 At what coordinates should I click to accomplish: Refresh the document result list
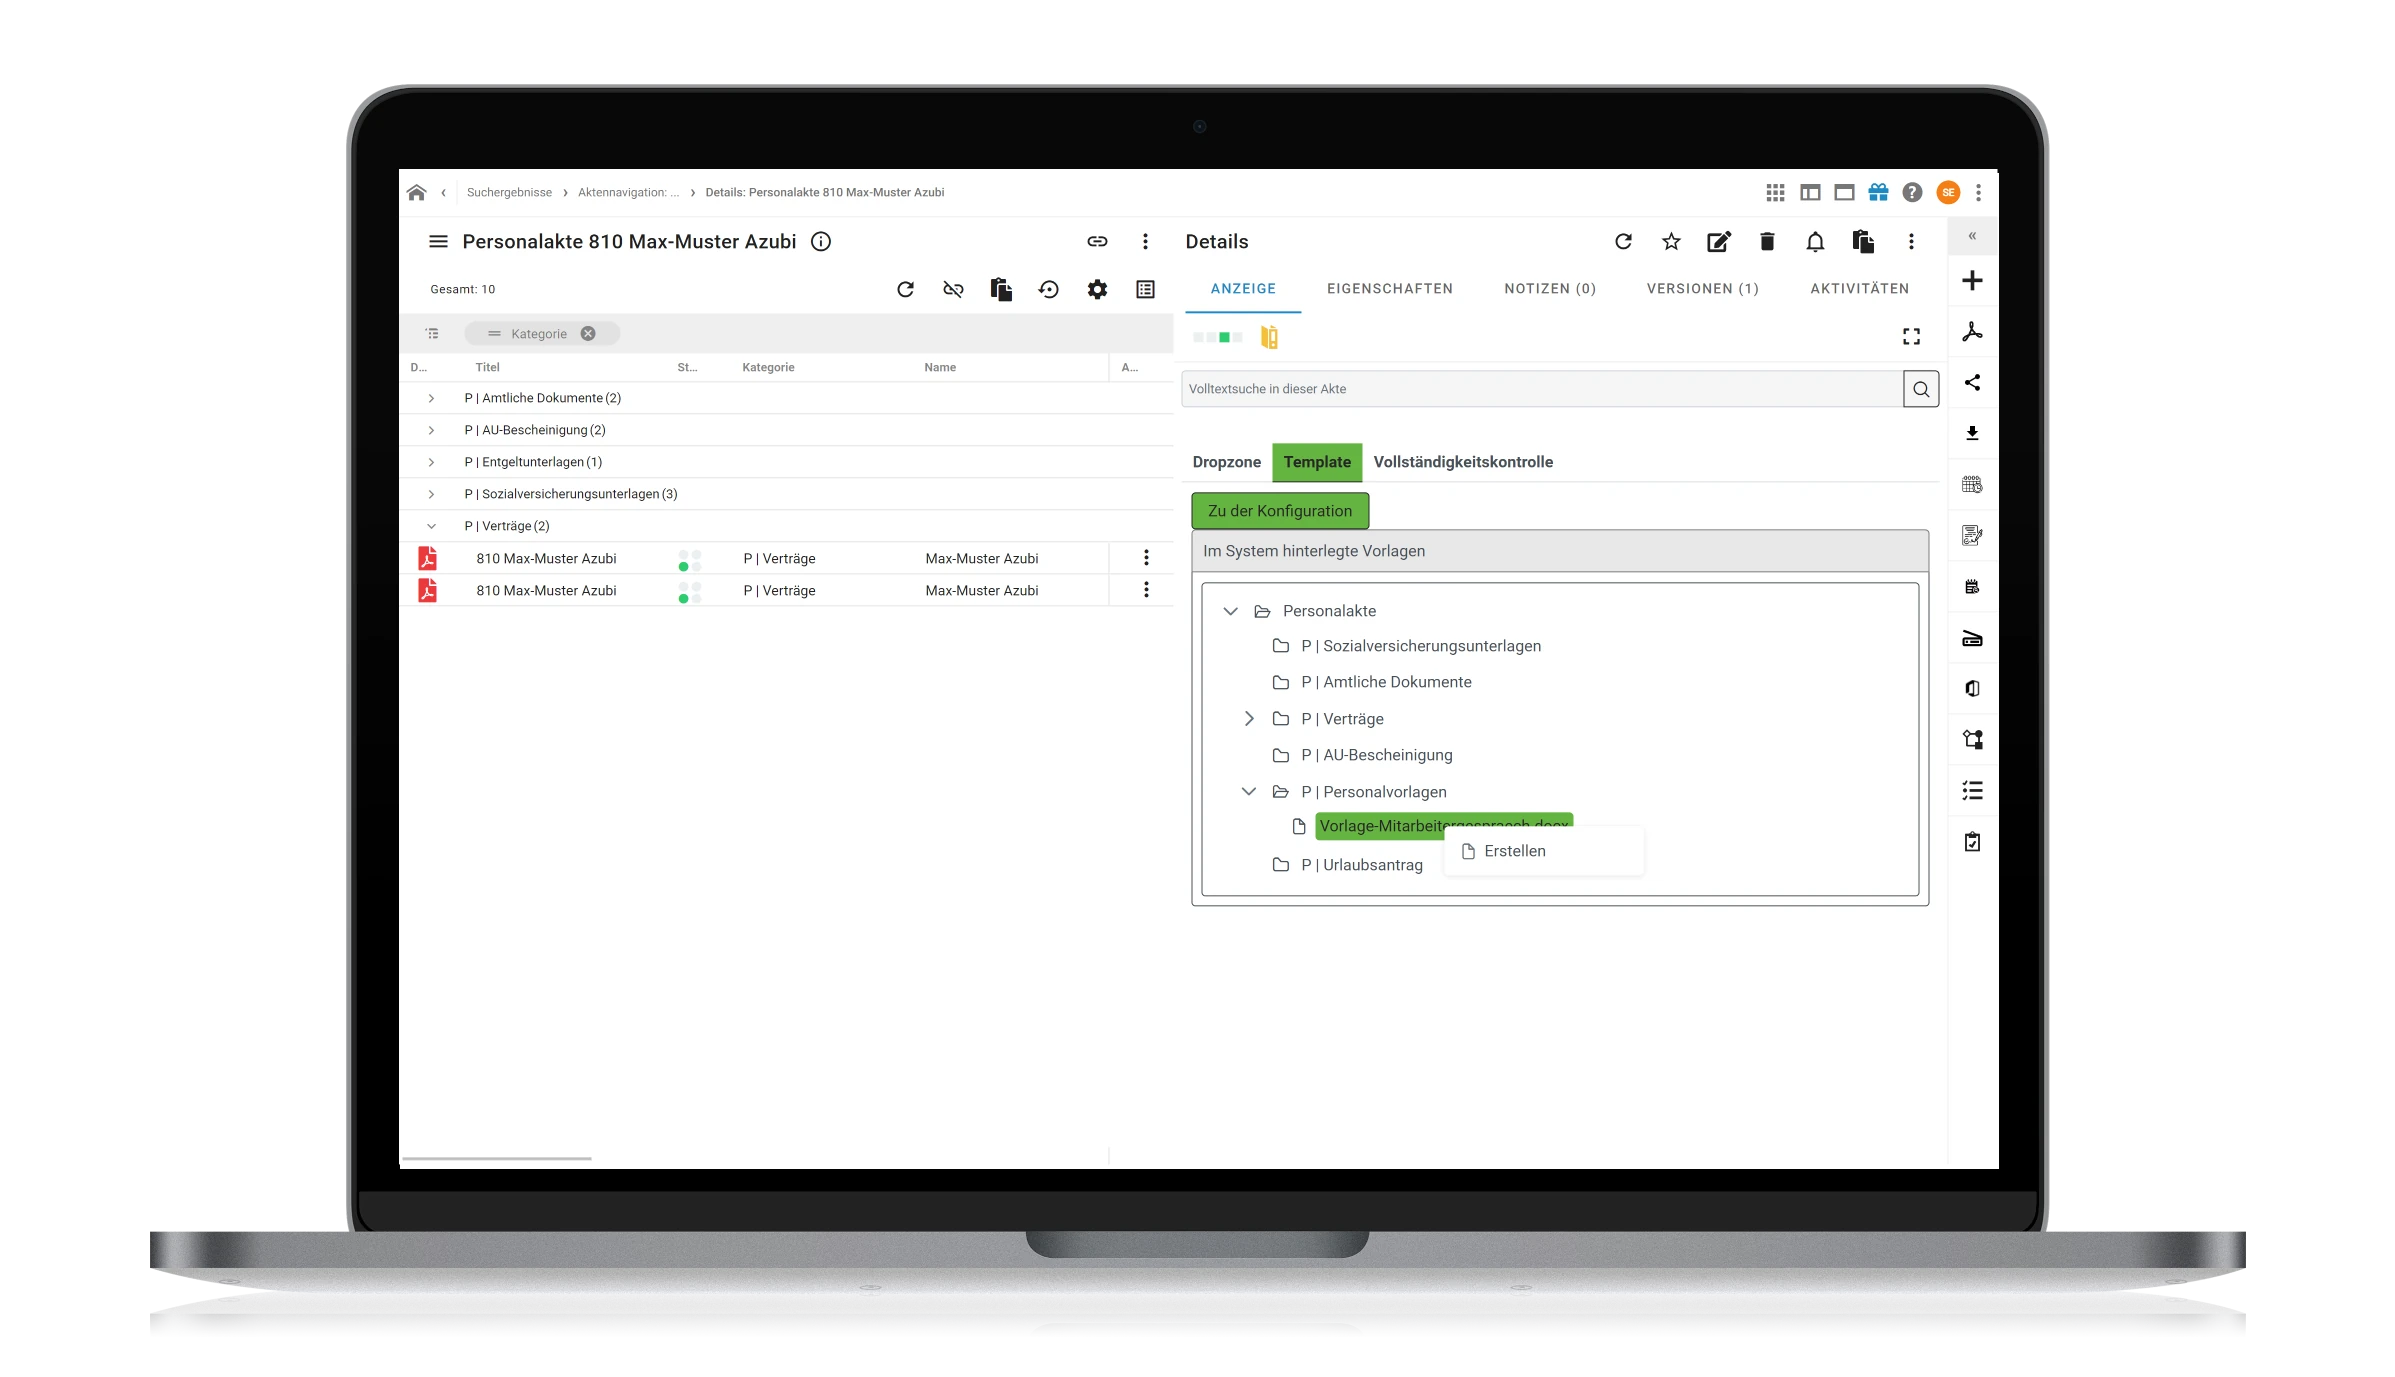[x=906, y=289]
